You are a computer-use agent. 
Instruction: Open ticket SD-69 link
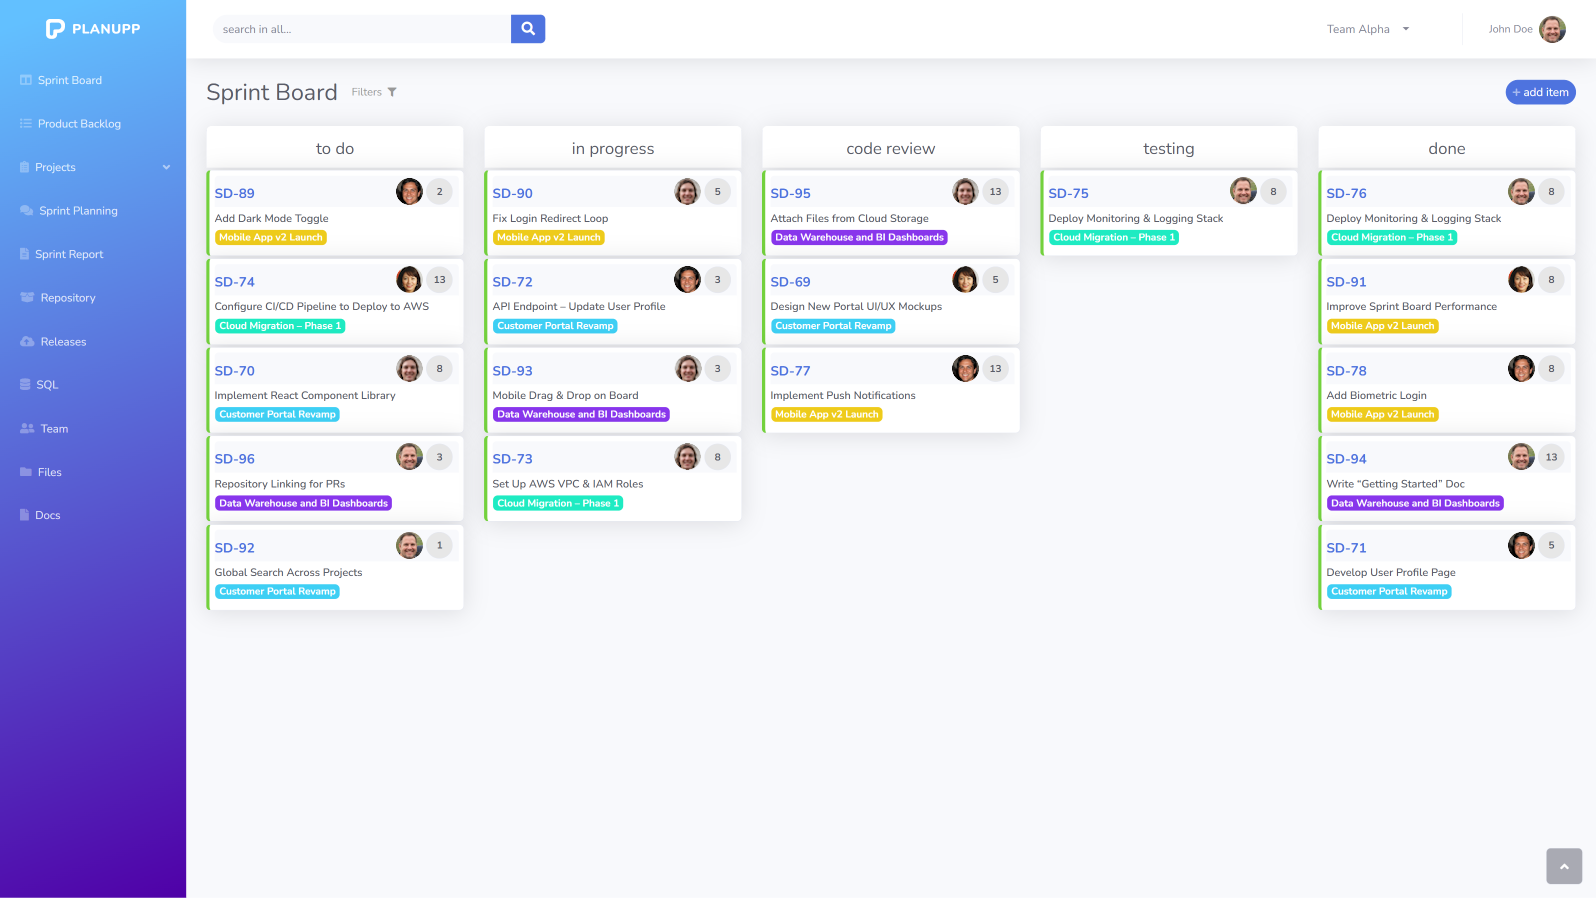point(790,282)
